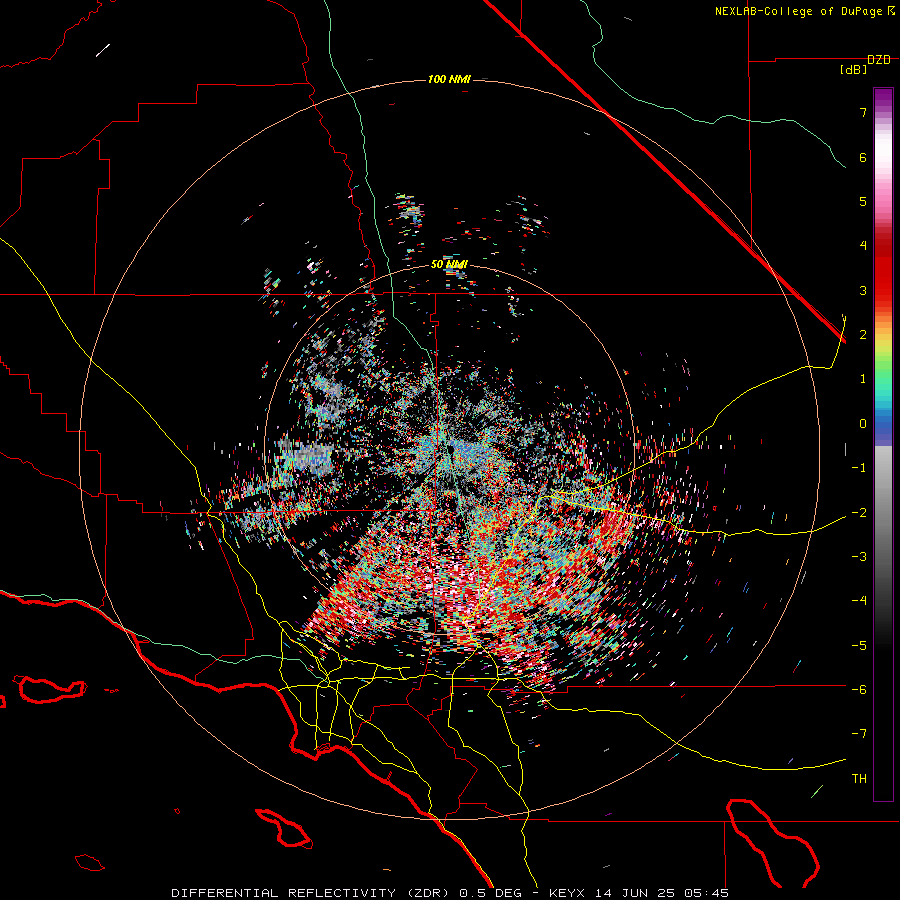Click the -1 value on the color scale

[859, 468]
